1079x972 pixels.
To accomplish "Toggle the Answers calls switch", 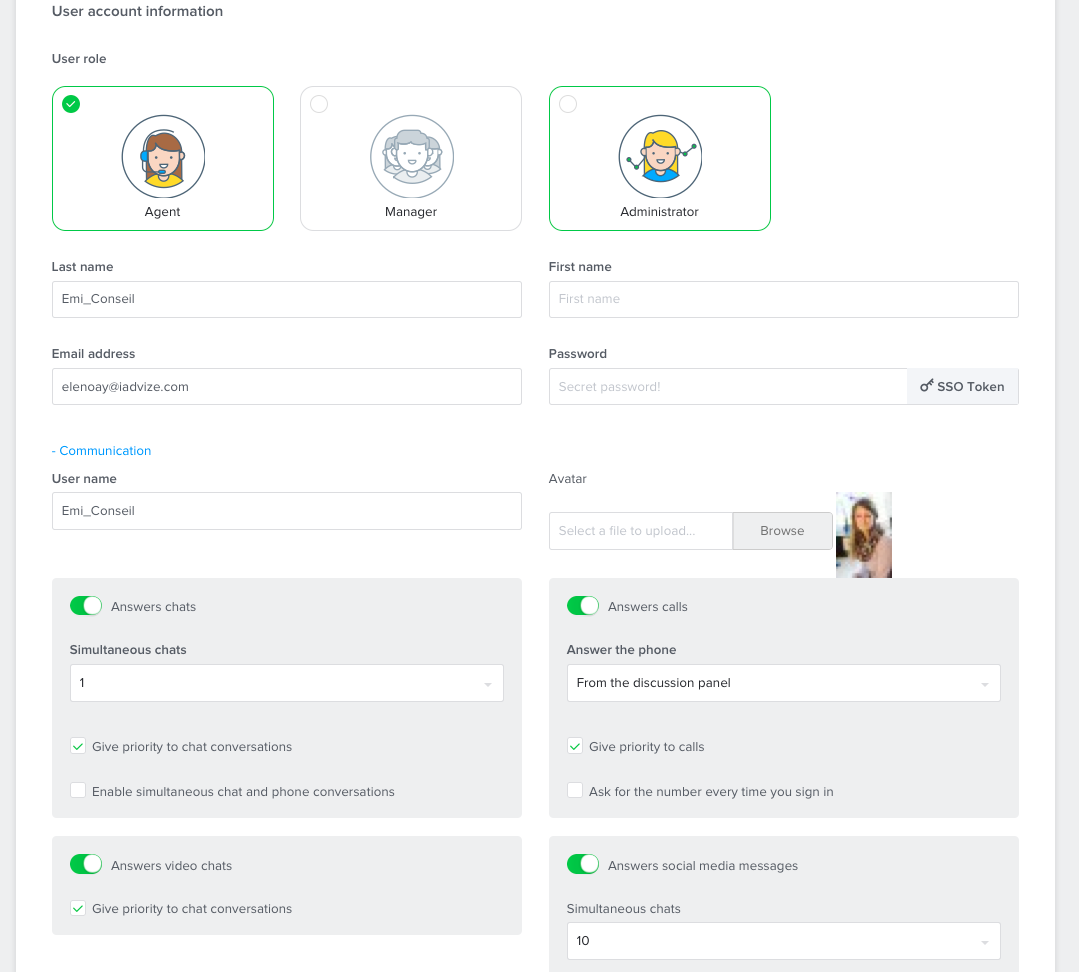I will pyautogui.click(x=583, y=606).
